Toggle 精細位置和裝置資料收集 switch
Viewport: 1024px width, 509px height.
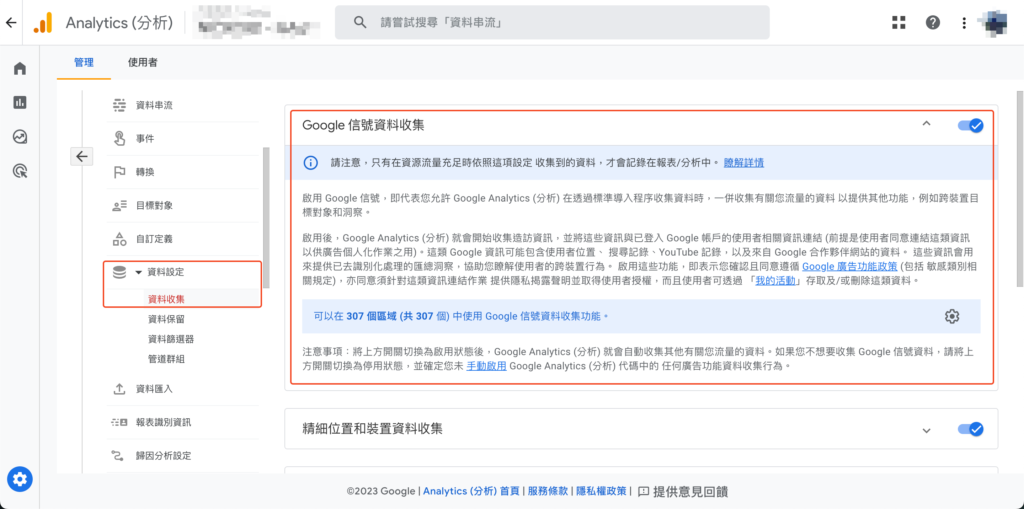(x=970, y=429)
